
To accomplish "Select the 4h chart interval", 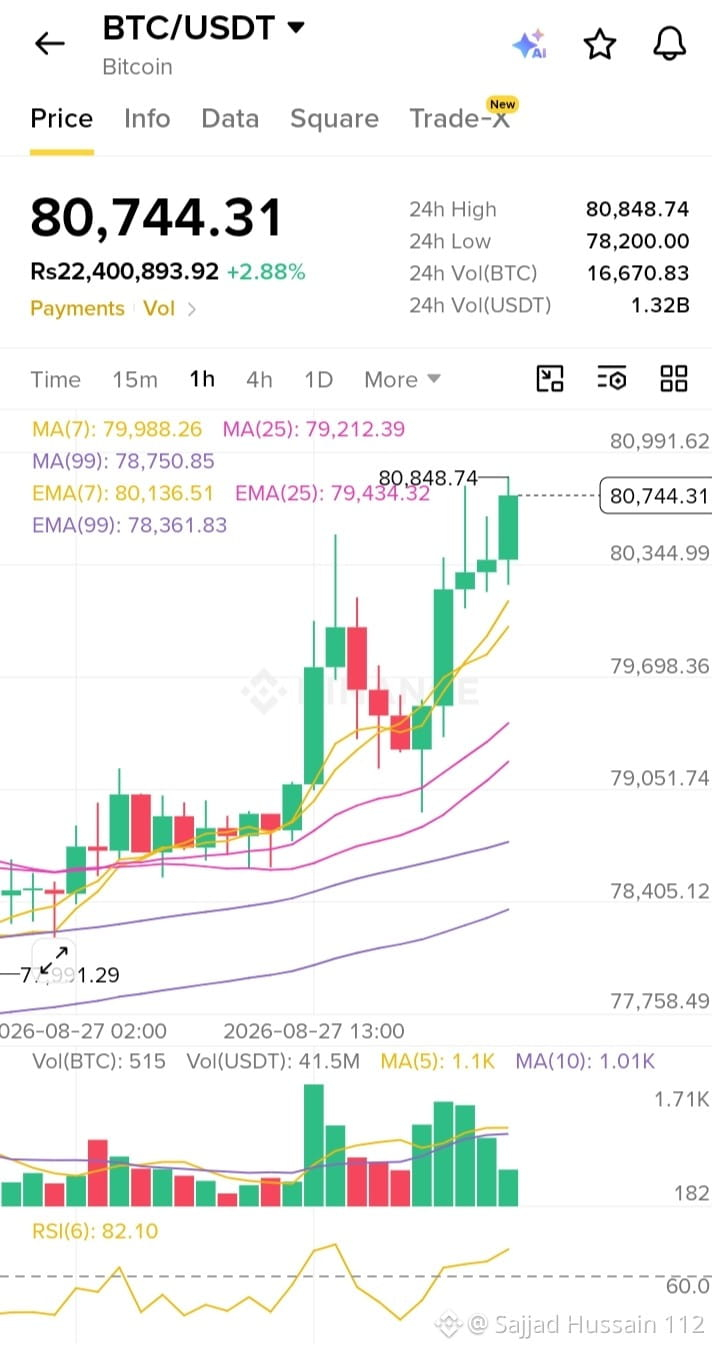I will (x=259, y=380).
